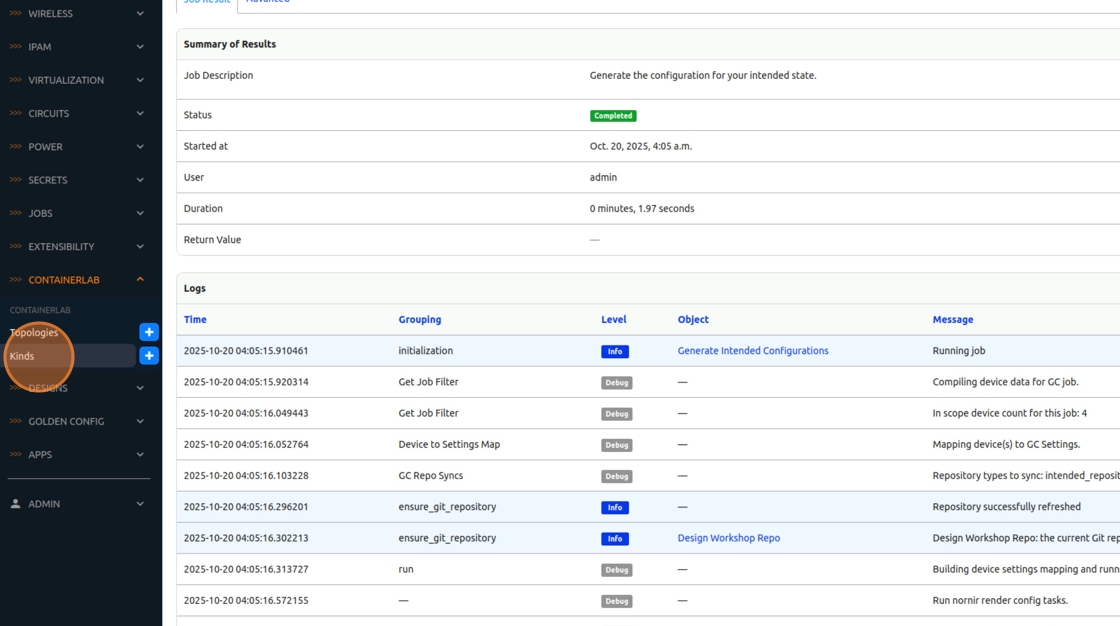Expand the WIRELESS section chevron
The image size is (1120, 626).
click(x=140, y=14)
